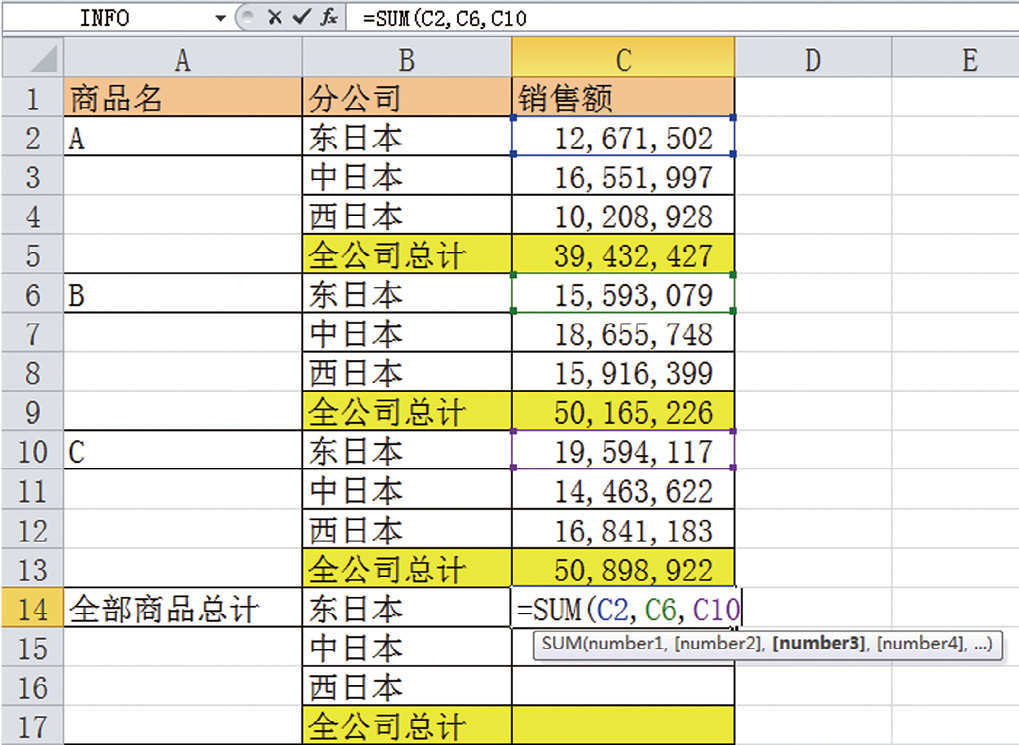
Task: Confirm the formula with the Enter checkmark
Action: pos(301,18)
